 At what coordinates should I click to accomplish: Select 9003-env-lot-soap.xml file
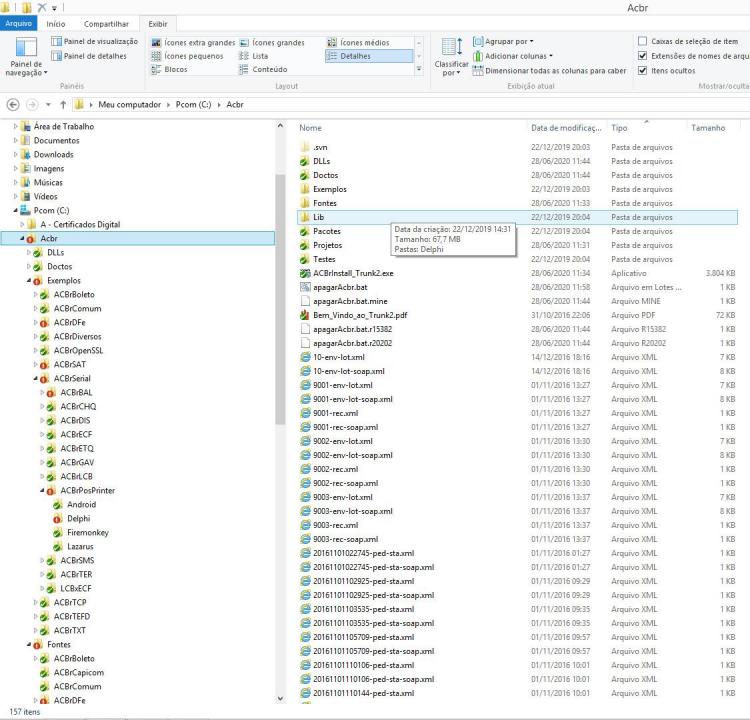[x=353, y=511]
